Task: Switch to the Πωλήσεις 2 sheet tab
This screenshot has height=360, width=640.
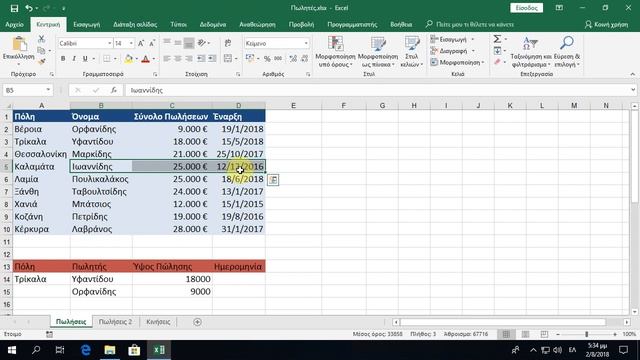Action: [116, 322]
